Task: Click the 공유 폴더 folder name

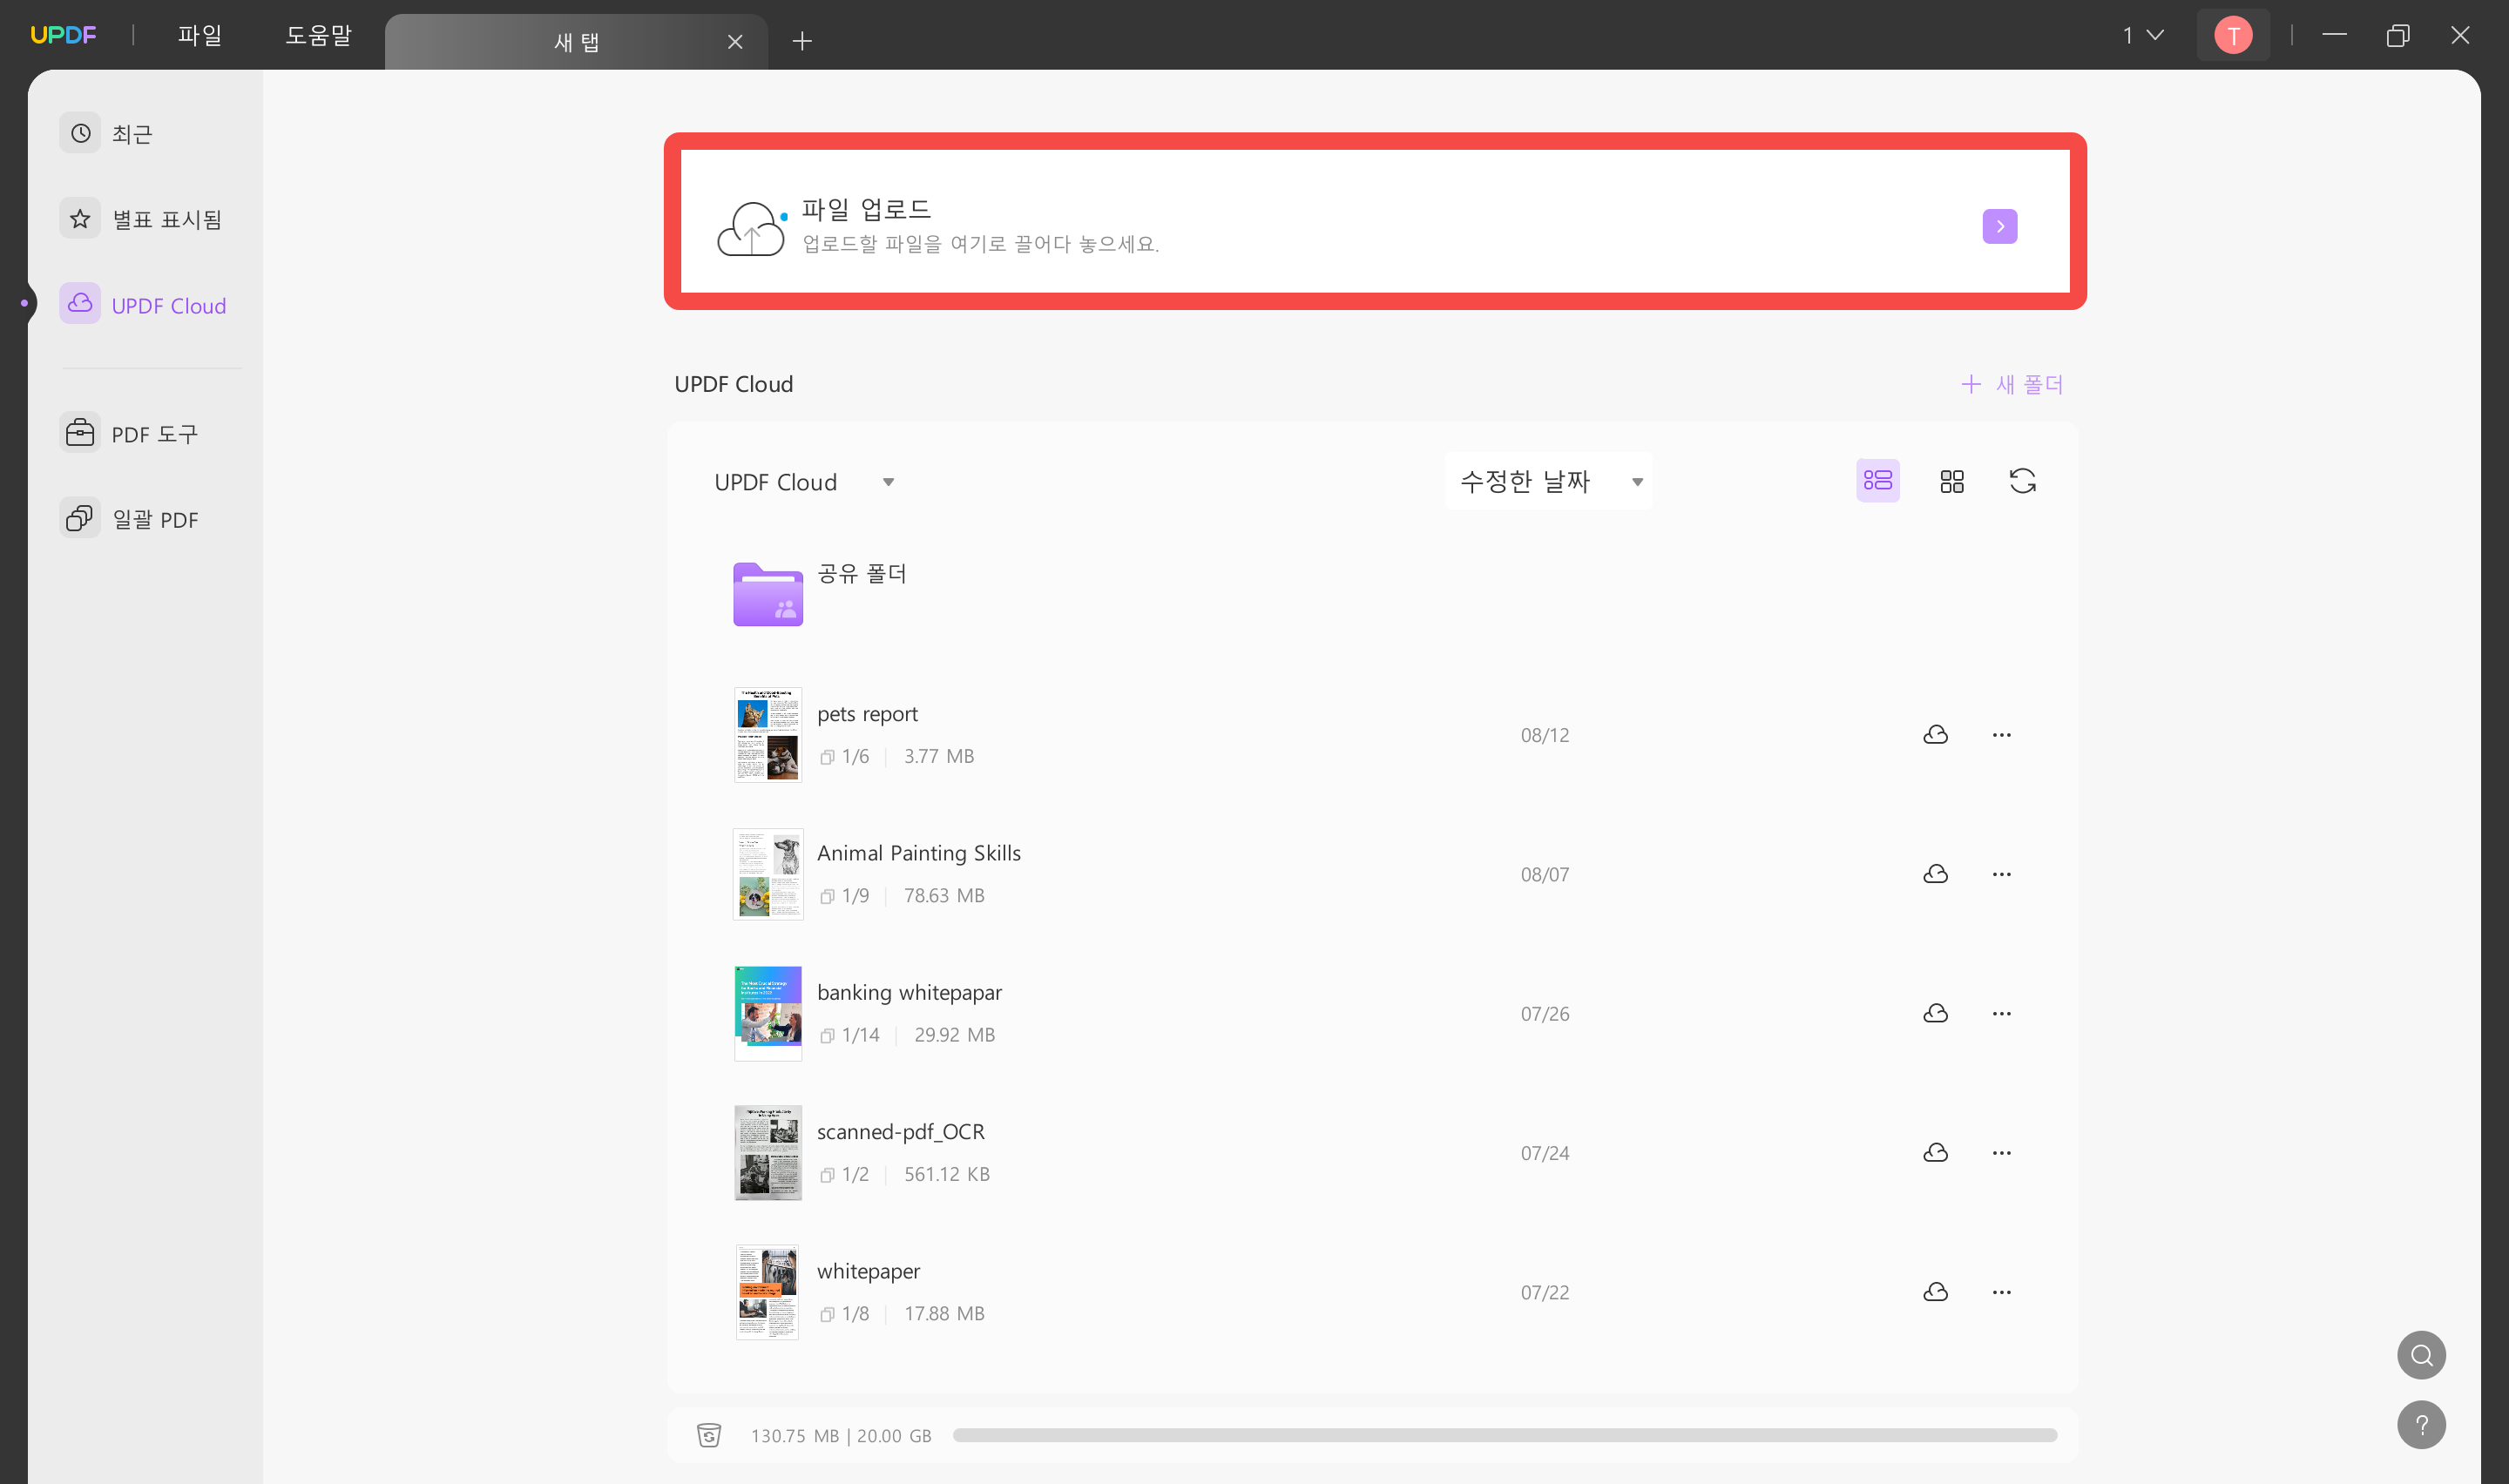Action: [861, 573]
